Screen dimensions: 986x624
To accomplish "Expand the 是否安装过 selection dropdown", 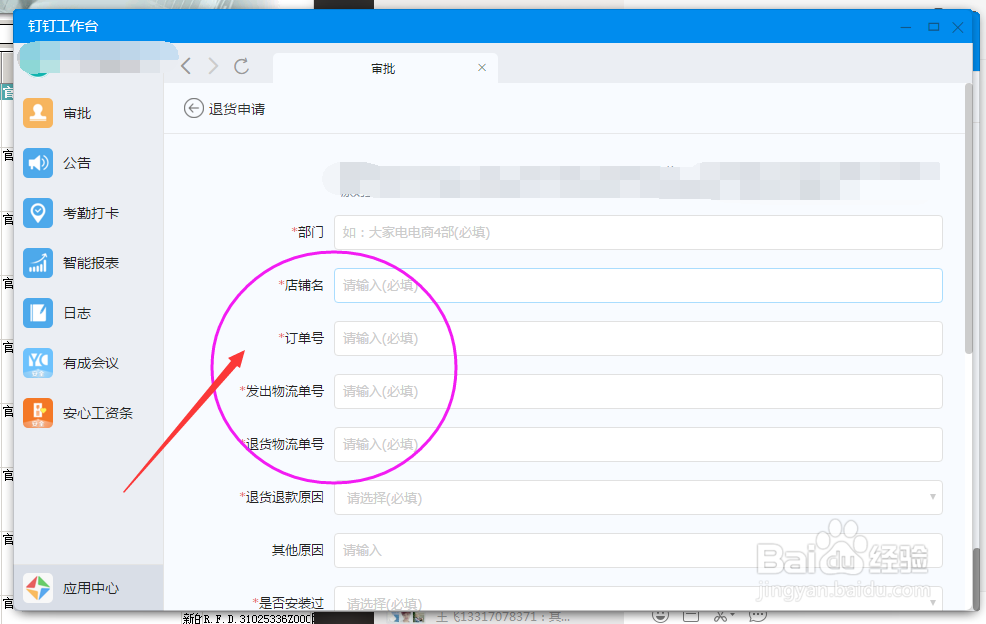I will click(640, 600).
